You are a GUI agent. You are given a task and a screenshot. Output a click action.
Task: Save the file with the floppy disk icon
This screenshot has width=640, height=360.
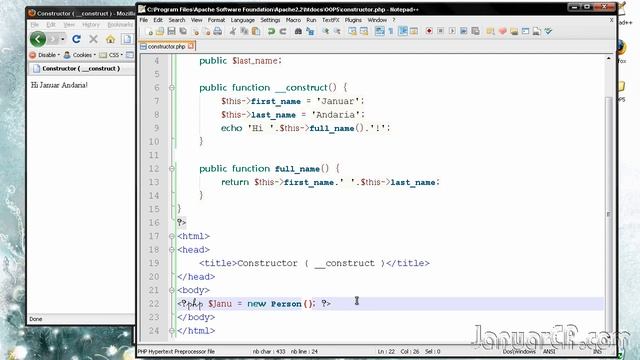(x=171, y=31)
